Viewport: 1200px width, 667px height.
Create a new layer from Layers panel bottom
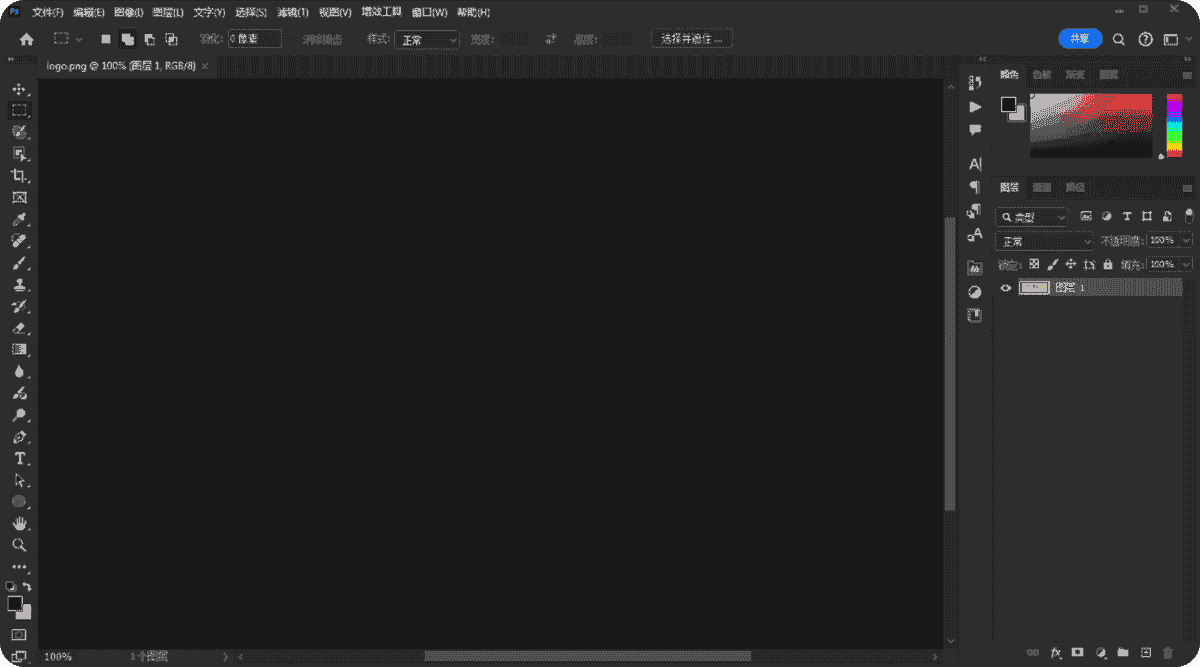pyautogui.click(x=1146, y=652)
